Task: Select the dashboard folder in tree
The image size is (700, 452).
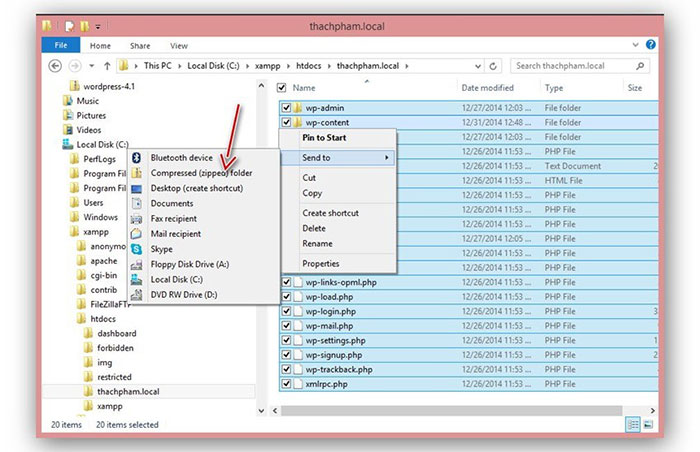Action: (117, 334)
